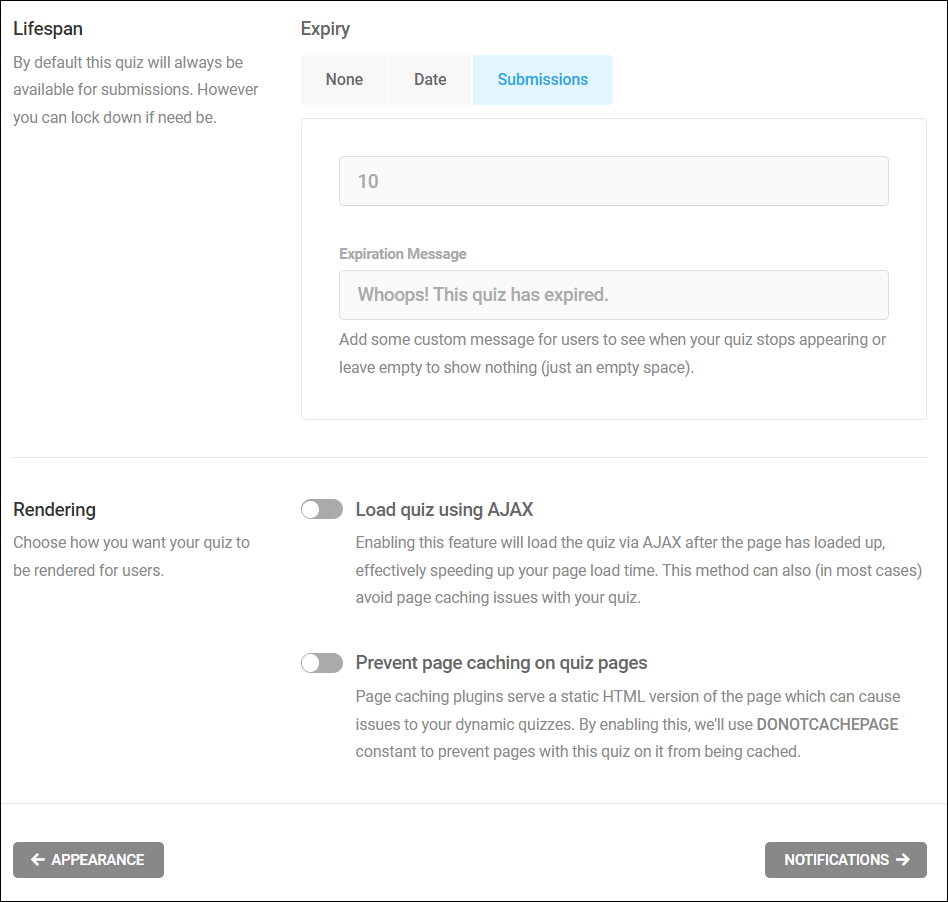Select the Date expiry tab

(430, 80)
